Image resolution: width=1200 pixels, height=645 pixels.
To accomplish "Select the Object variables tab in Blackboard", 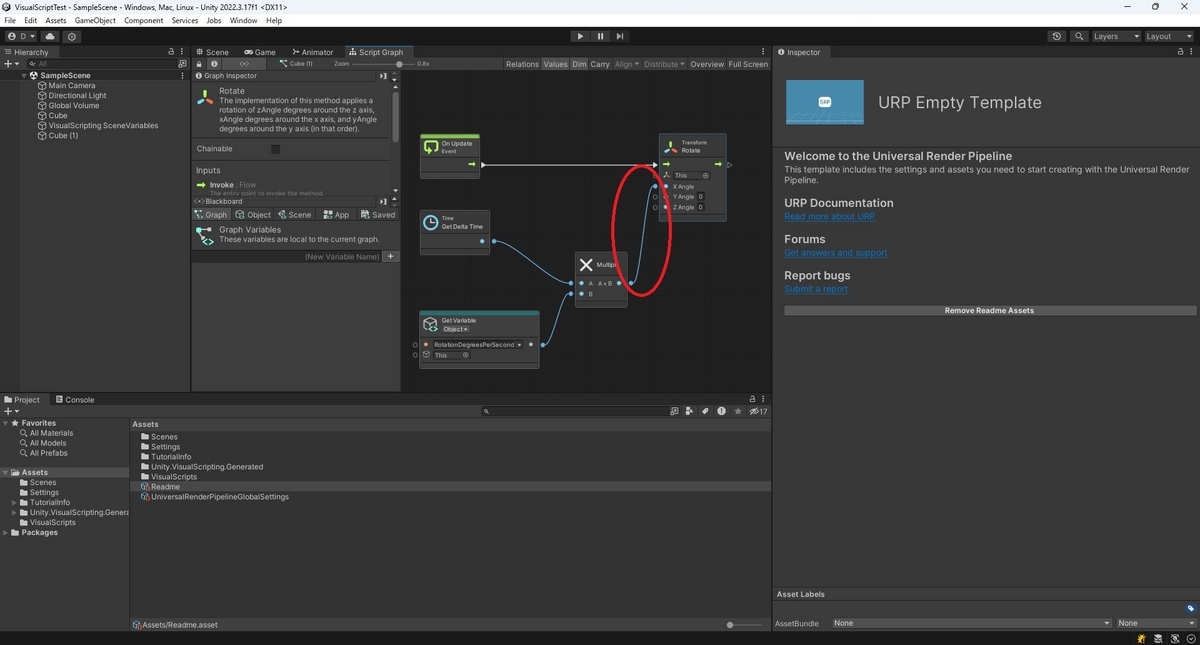I will pos(253,214).
